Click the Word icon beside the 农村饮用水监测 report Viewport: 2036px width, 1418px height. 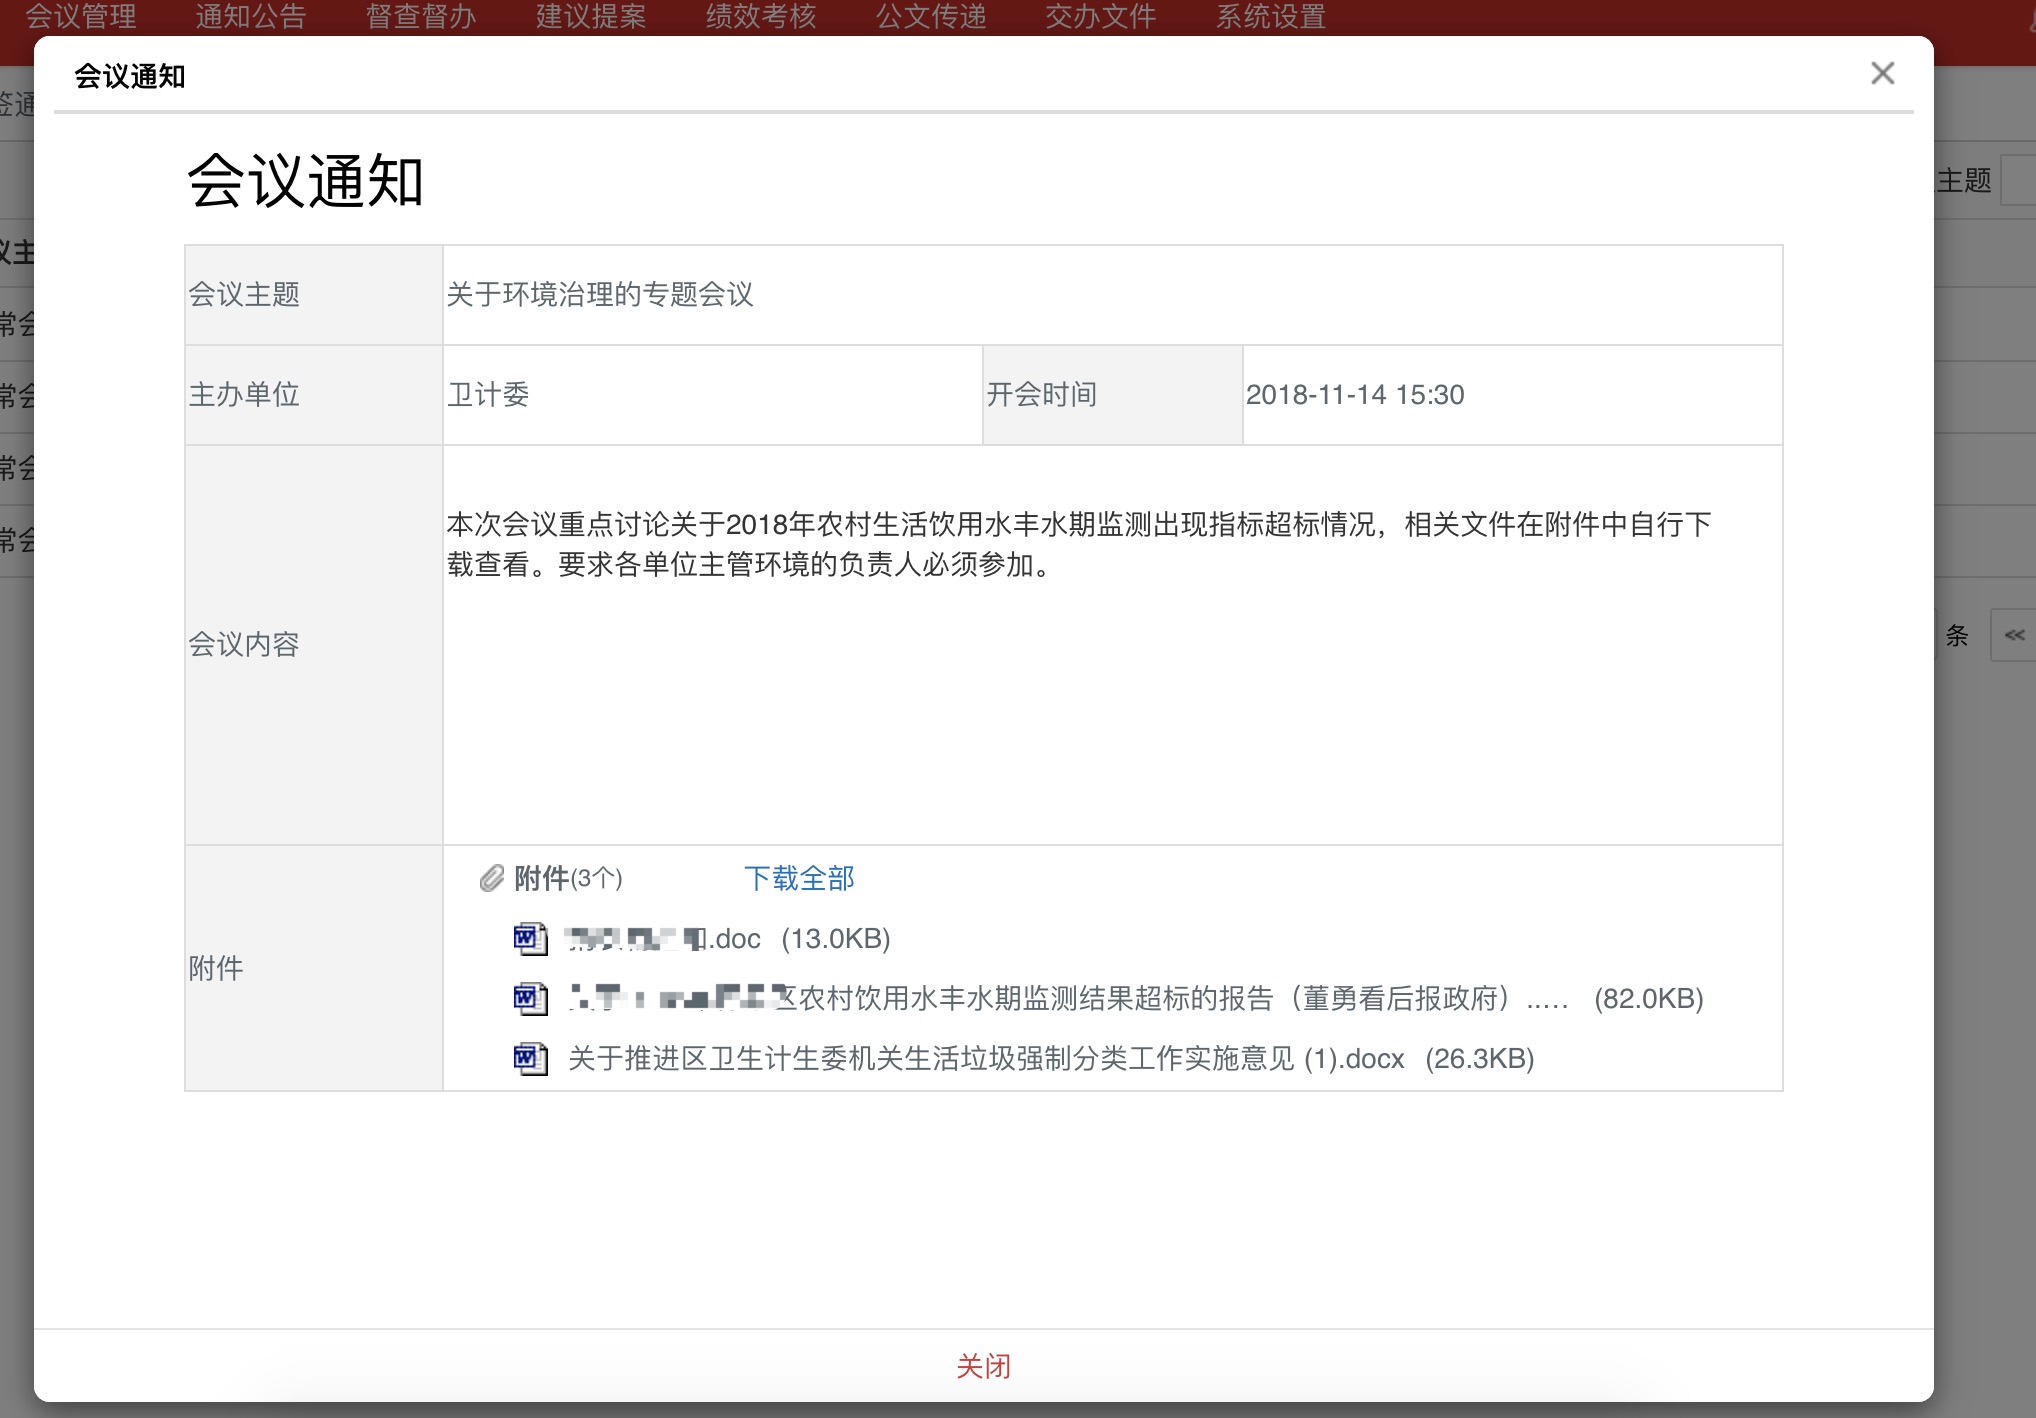pyautogui.click(x=530, y=998)
